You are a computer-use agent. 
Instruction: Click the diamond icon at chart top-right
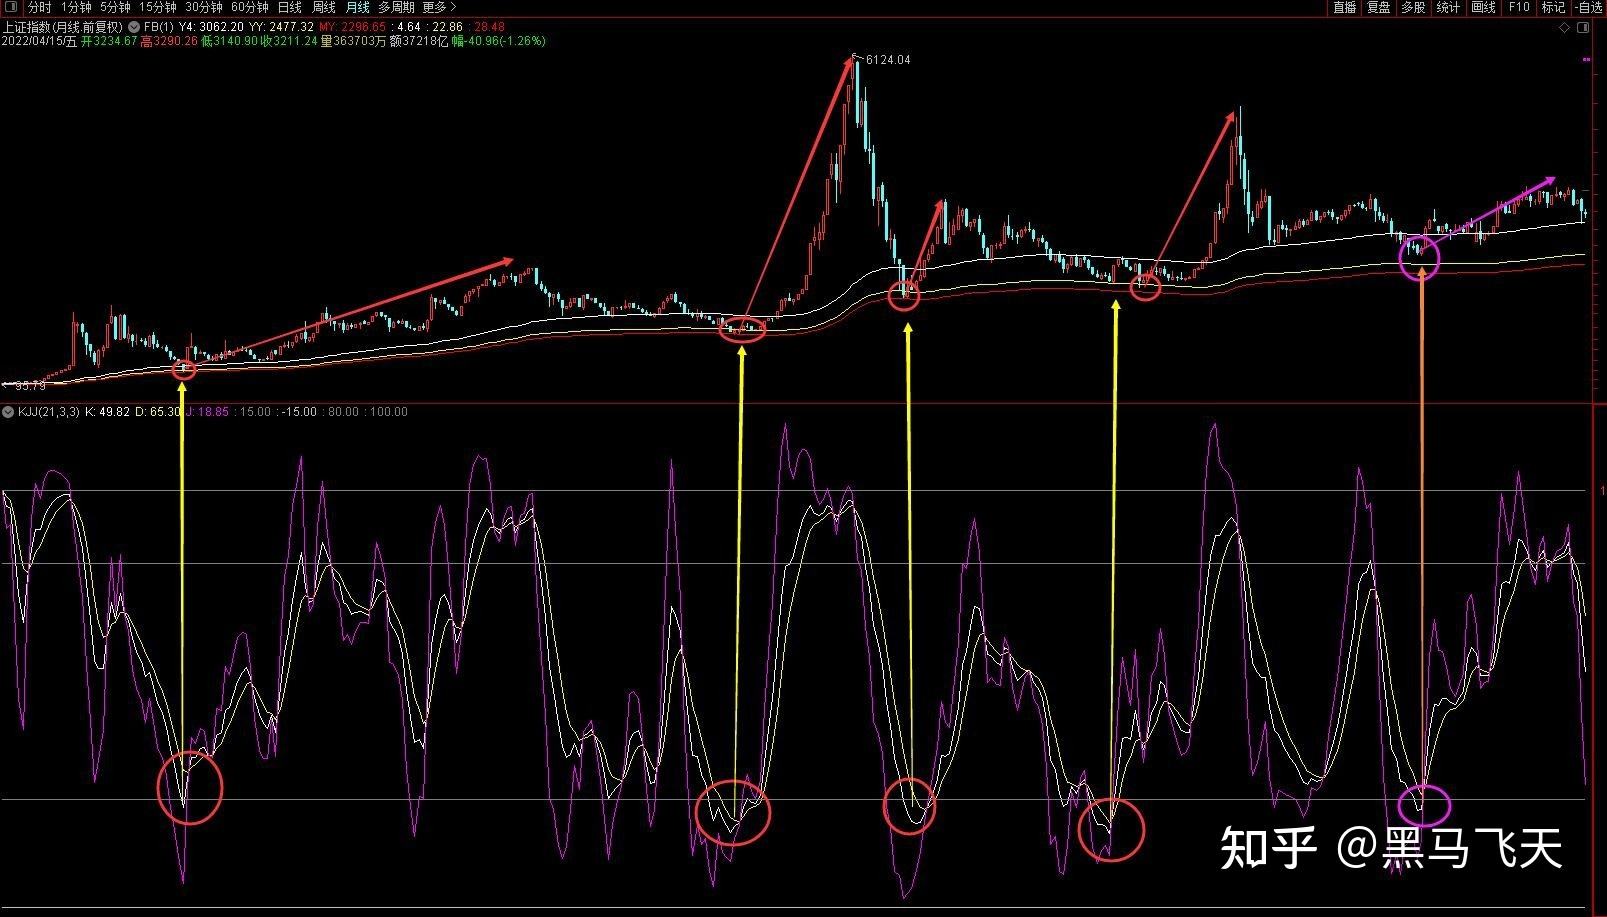(1564, 28)
